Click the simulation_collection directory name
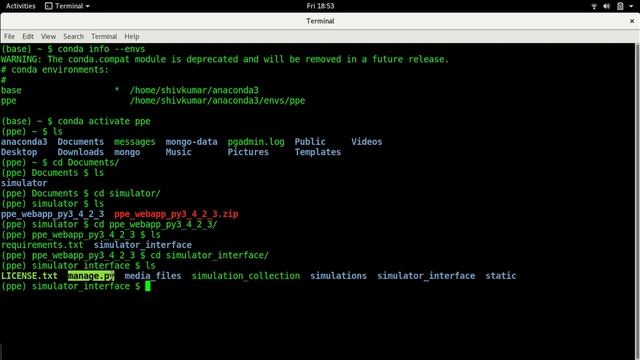Screen dimensions: 640x360 click(x=246, y=276)
